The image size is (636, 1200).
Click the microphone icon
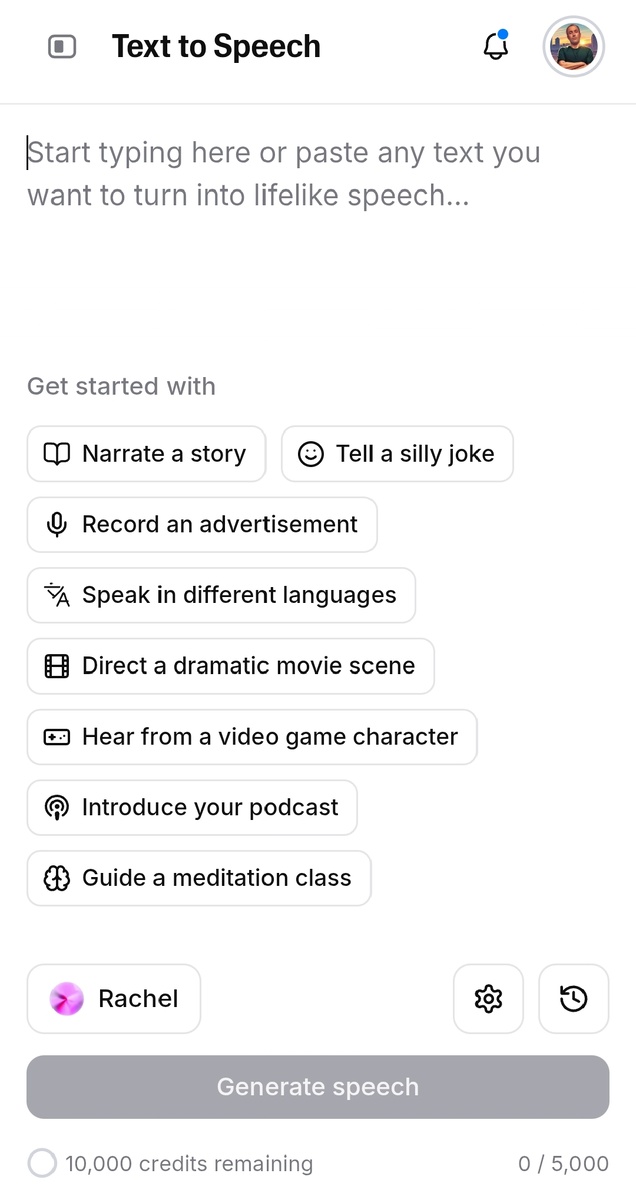[57, 525]
